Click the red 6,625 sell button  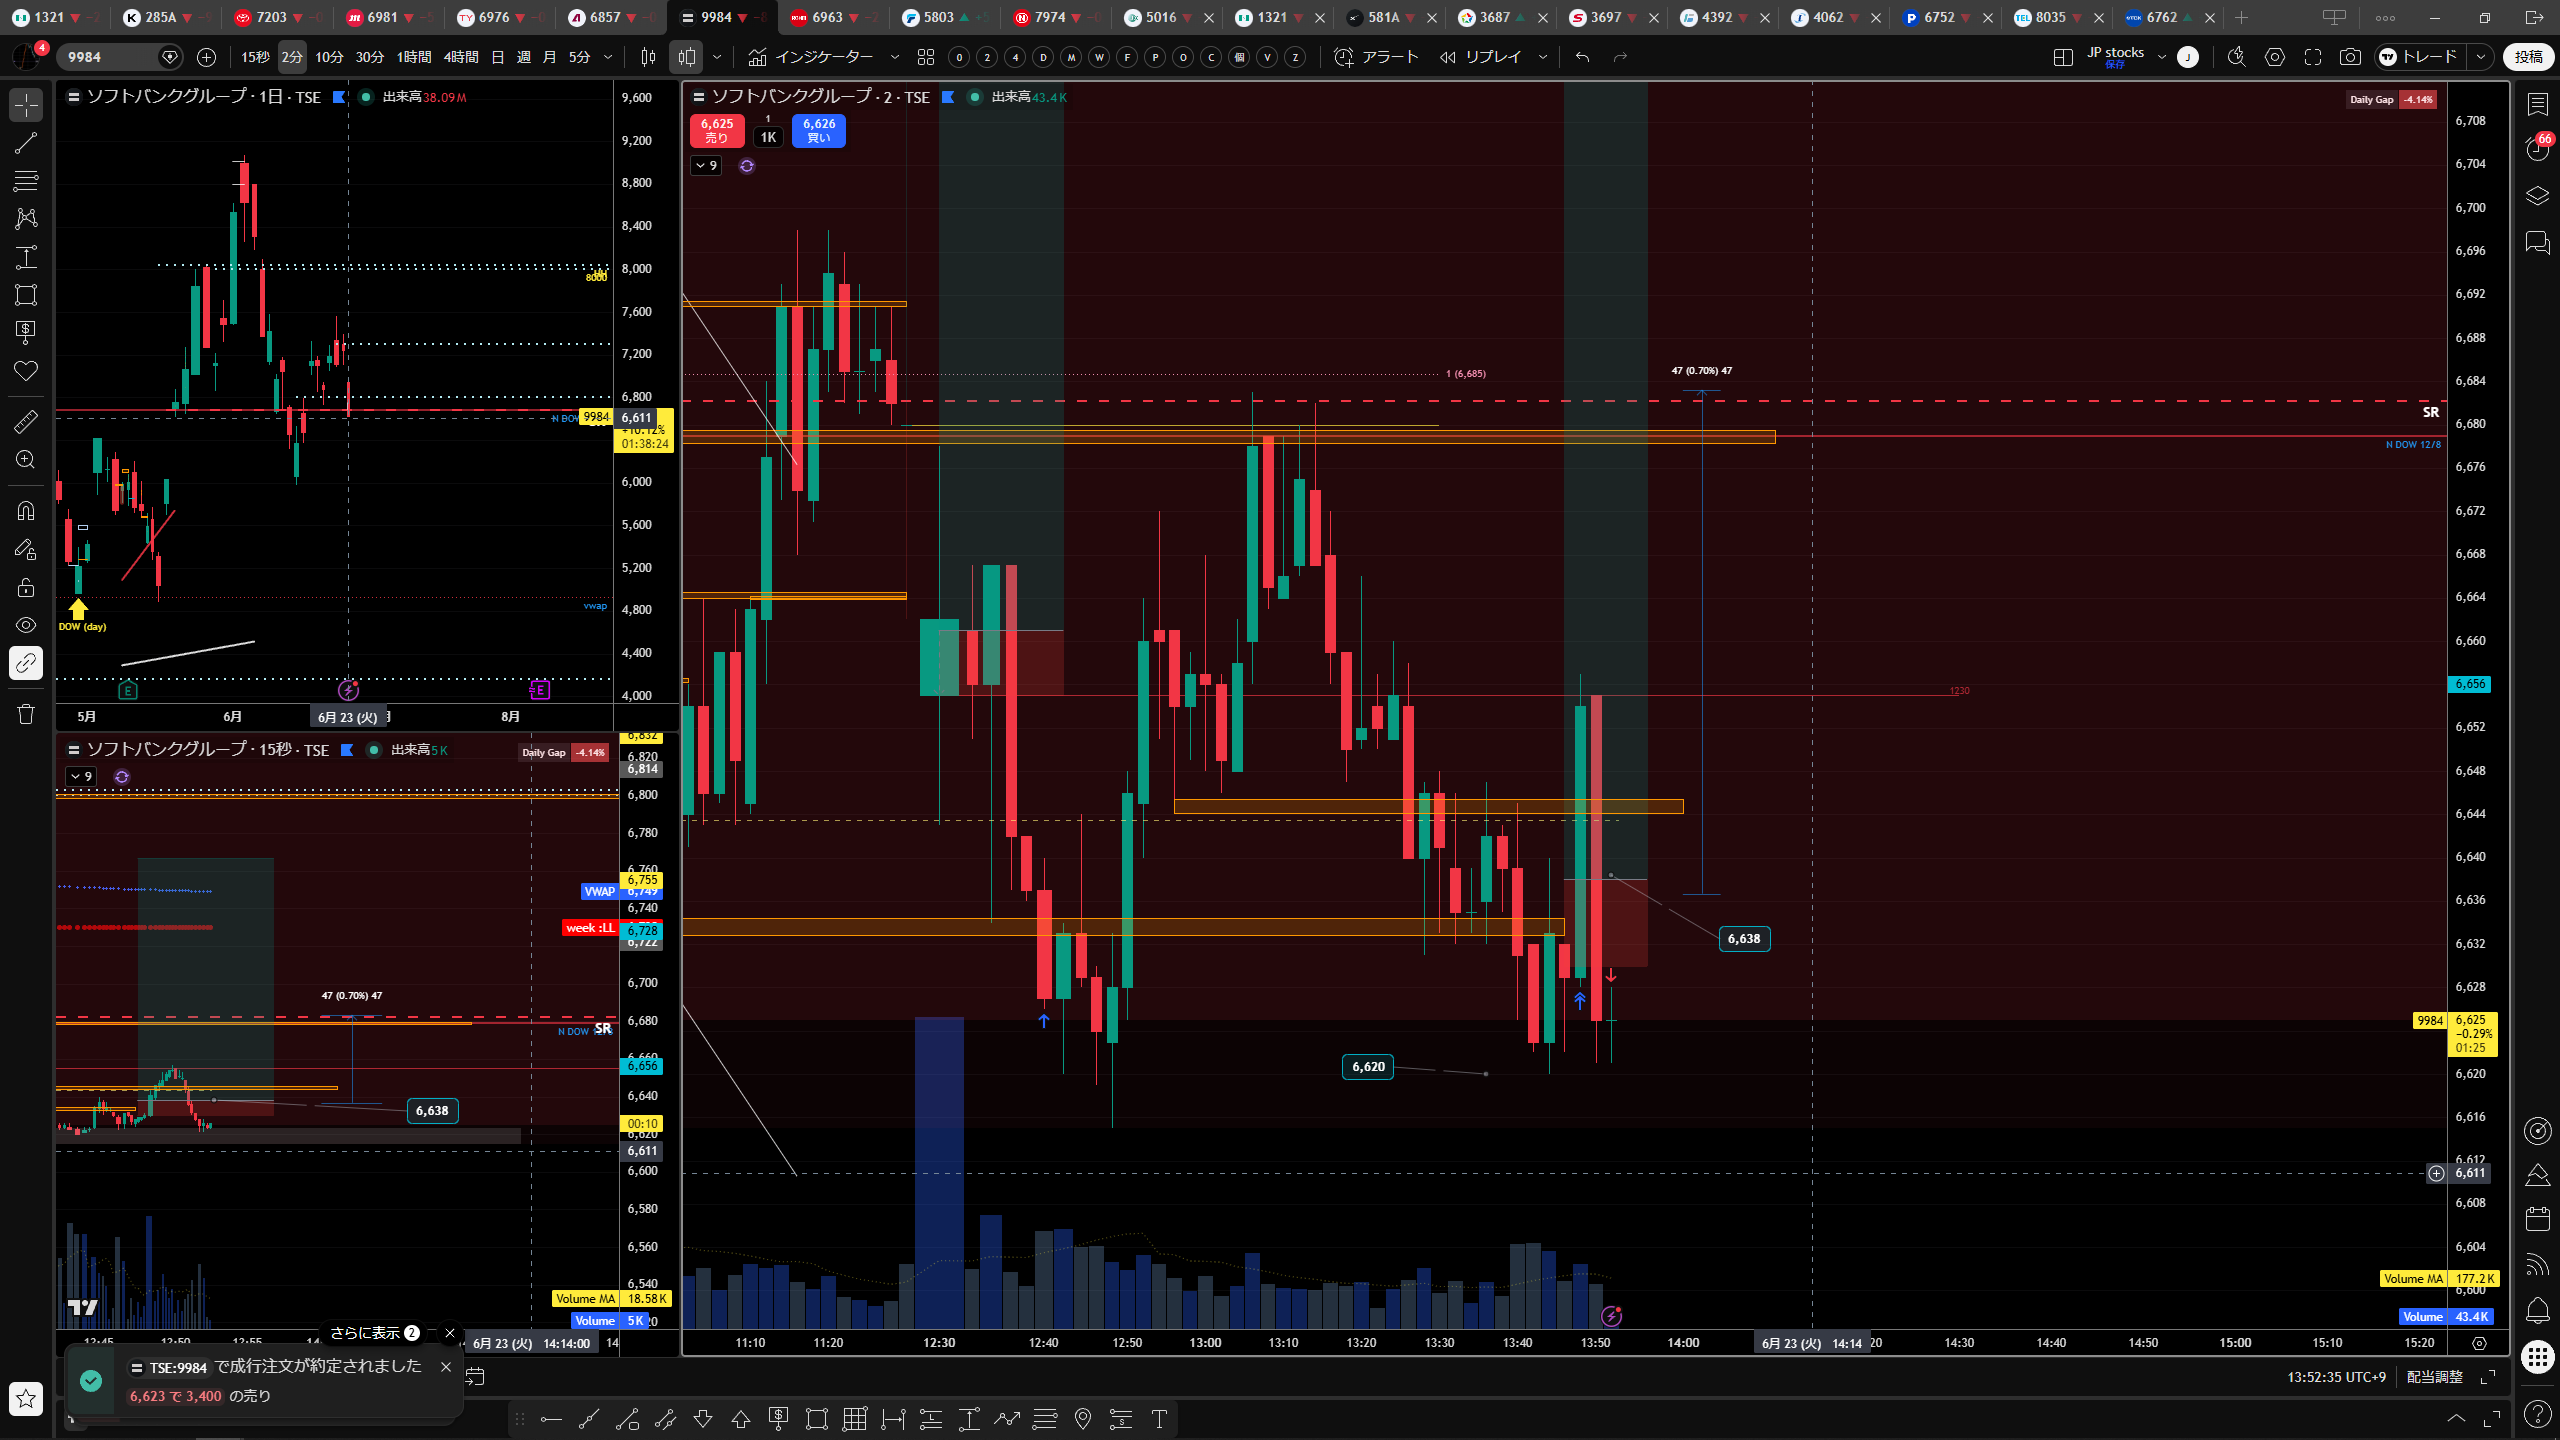717,130
